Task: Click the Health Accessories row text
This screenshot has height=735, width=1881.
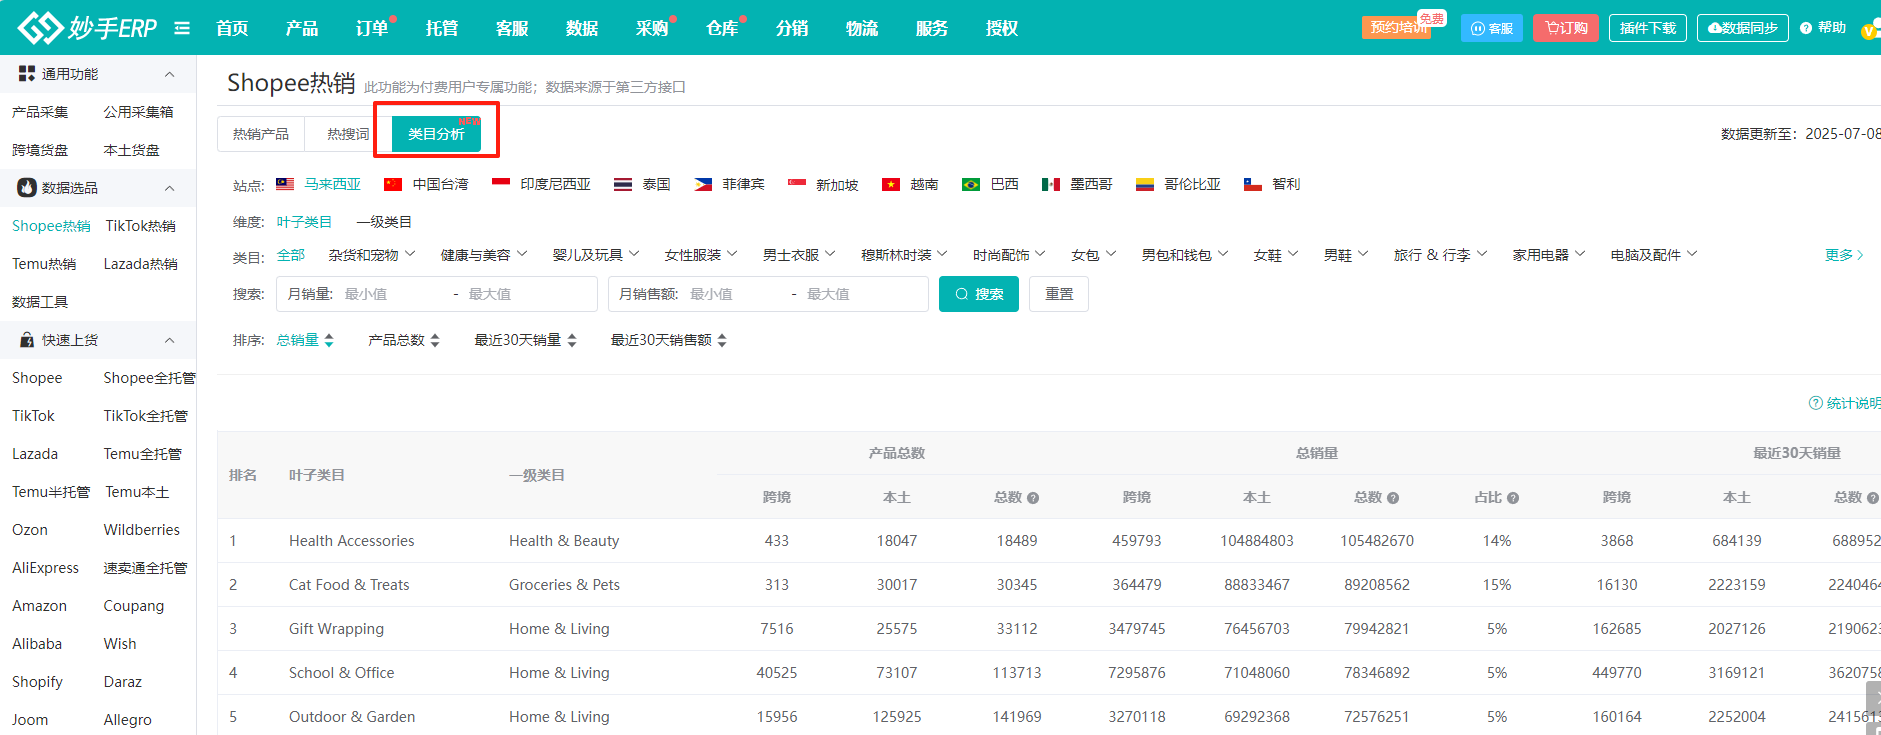Action: pos(352,541)
